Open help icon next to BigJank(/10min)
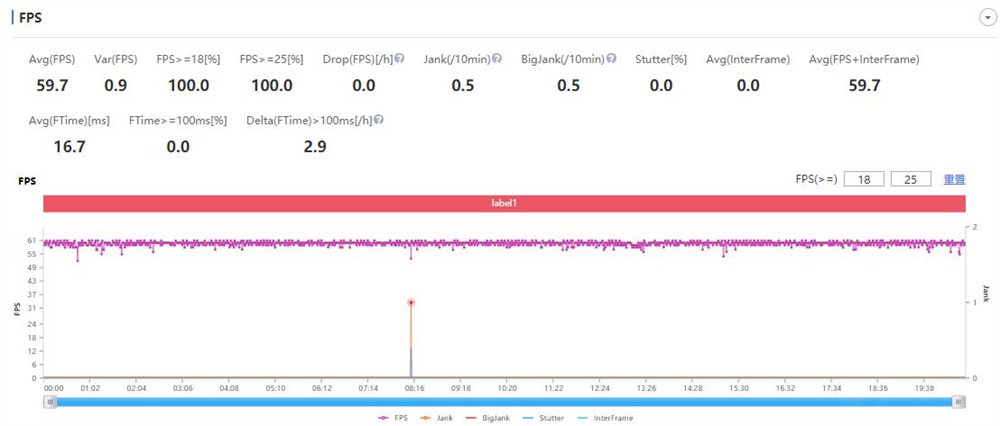 tap(611, 59)
